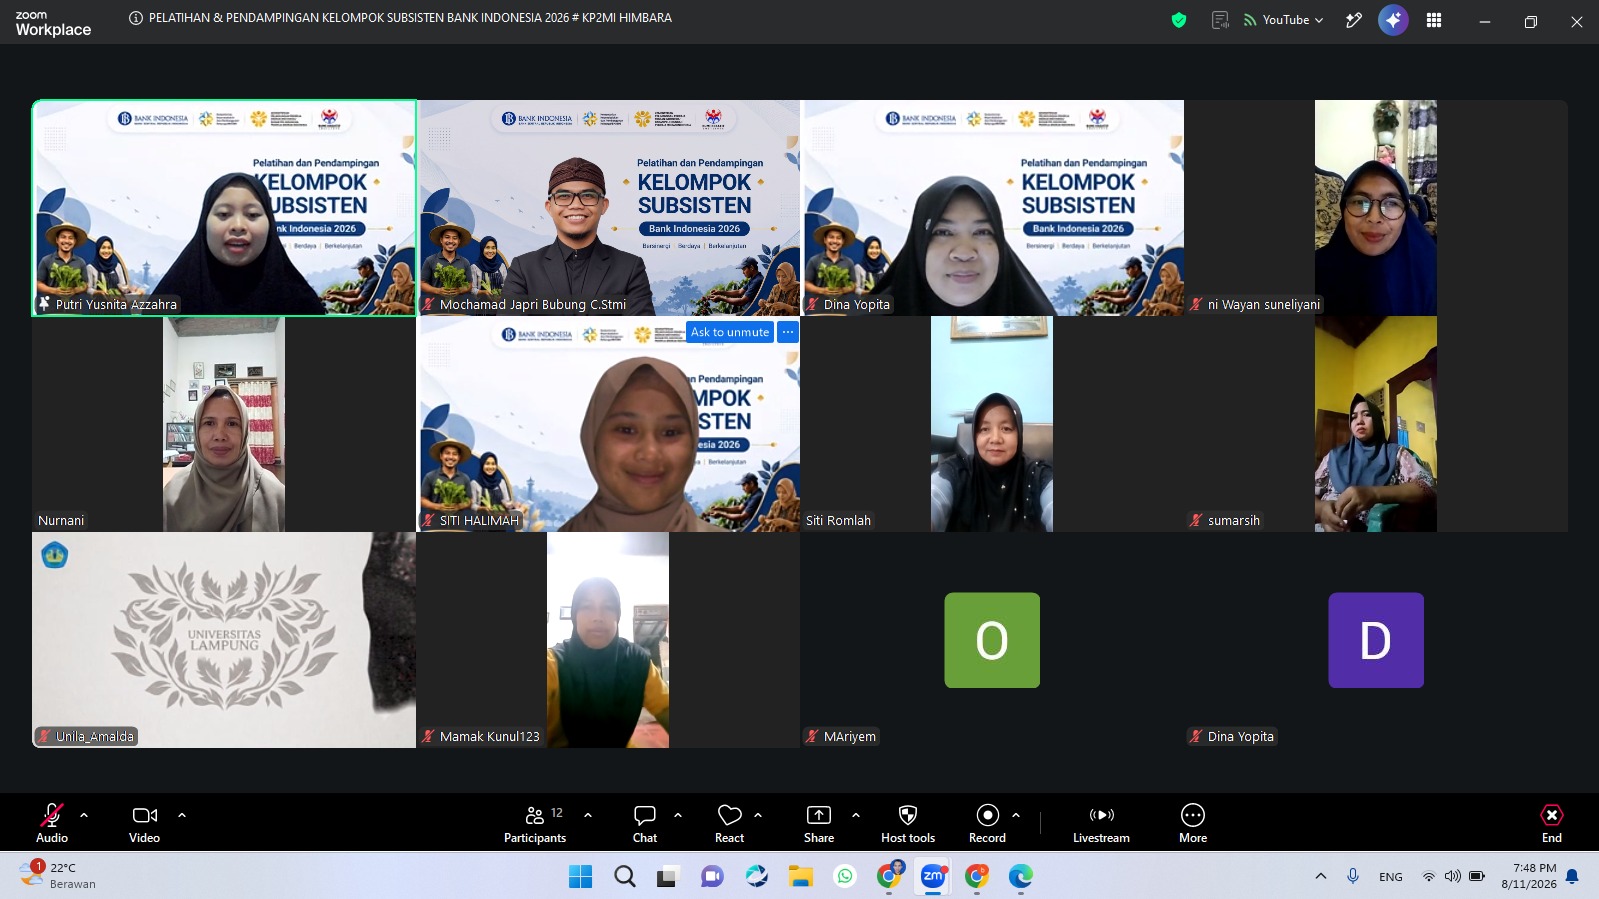
Task: Click the name label ni Wayan suneliyani
Action: (x=1264, y=305)
